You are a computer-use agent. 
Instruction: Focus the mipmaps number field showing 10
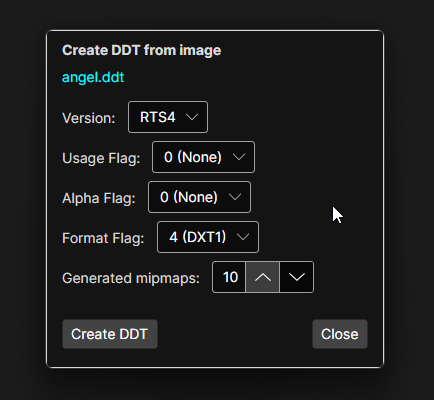[x=229, y=277]
